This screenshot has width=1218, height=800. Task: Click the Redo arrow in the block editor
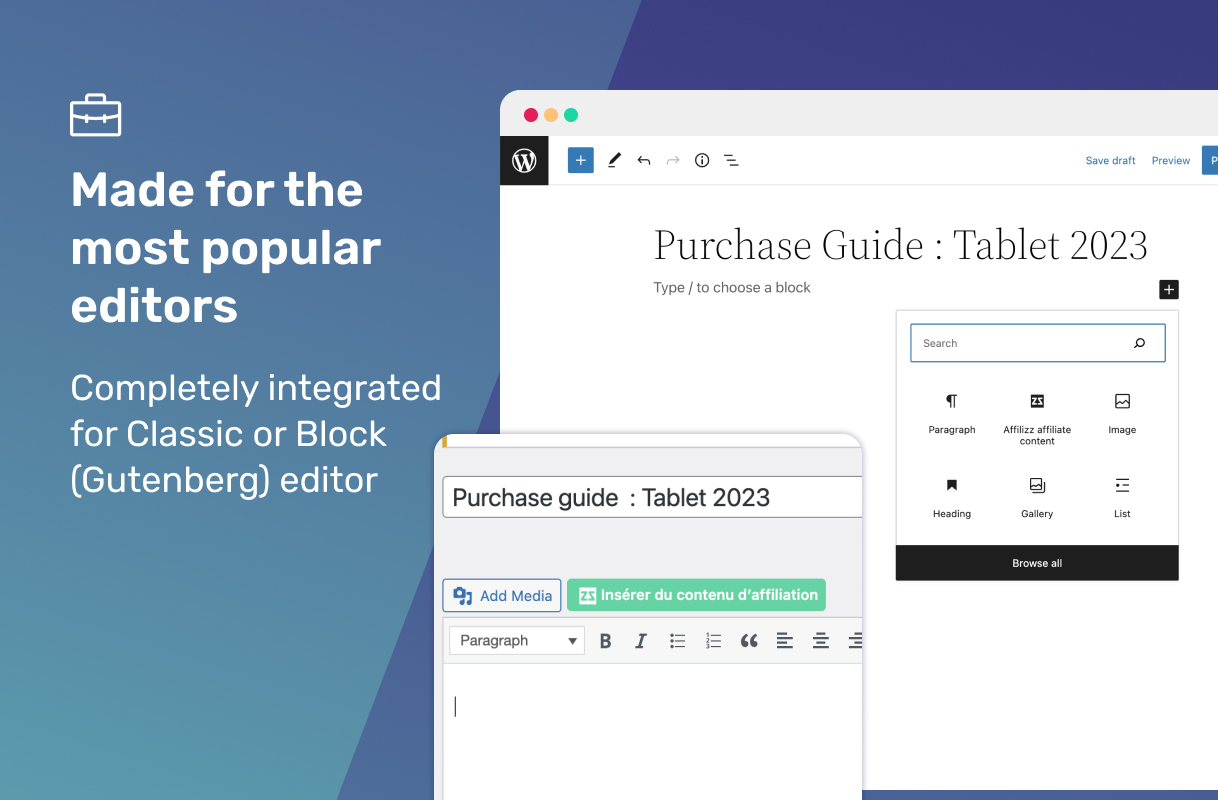click(673, 160)
